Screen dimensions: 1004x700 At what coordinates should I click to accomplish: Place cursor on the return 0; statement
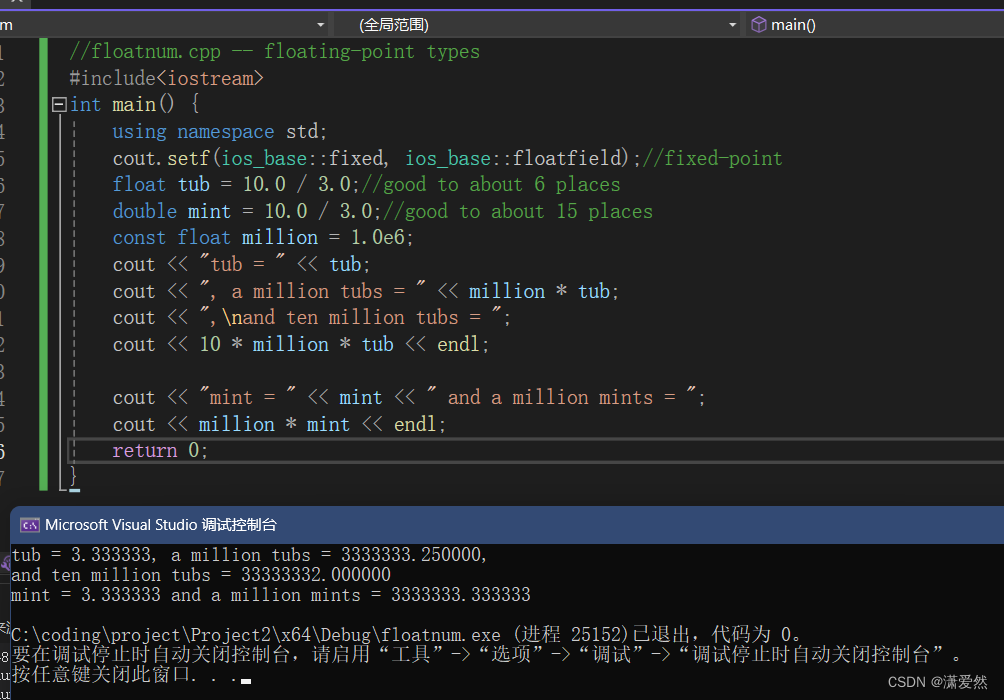(160, 450)
